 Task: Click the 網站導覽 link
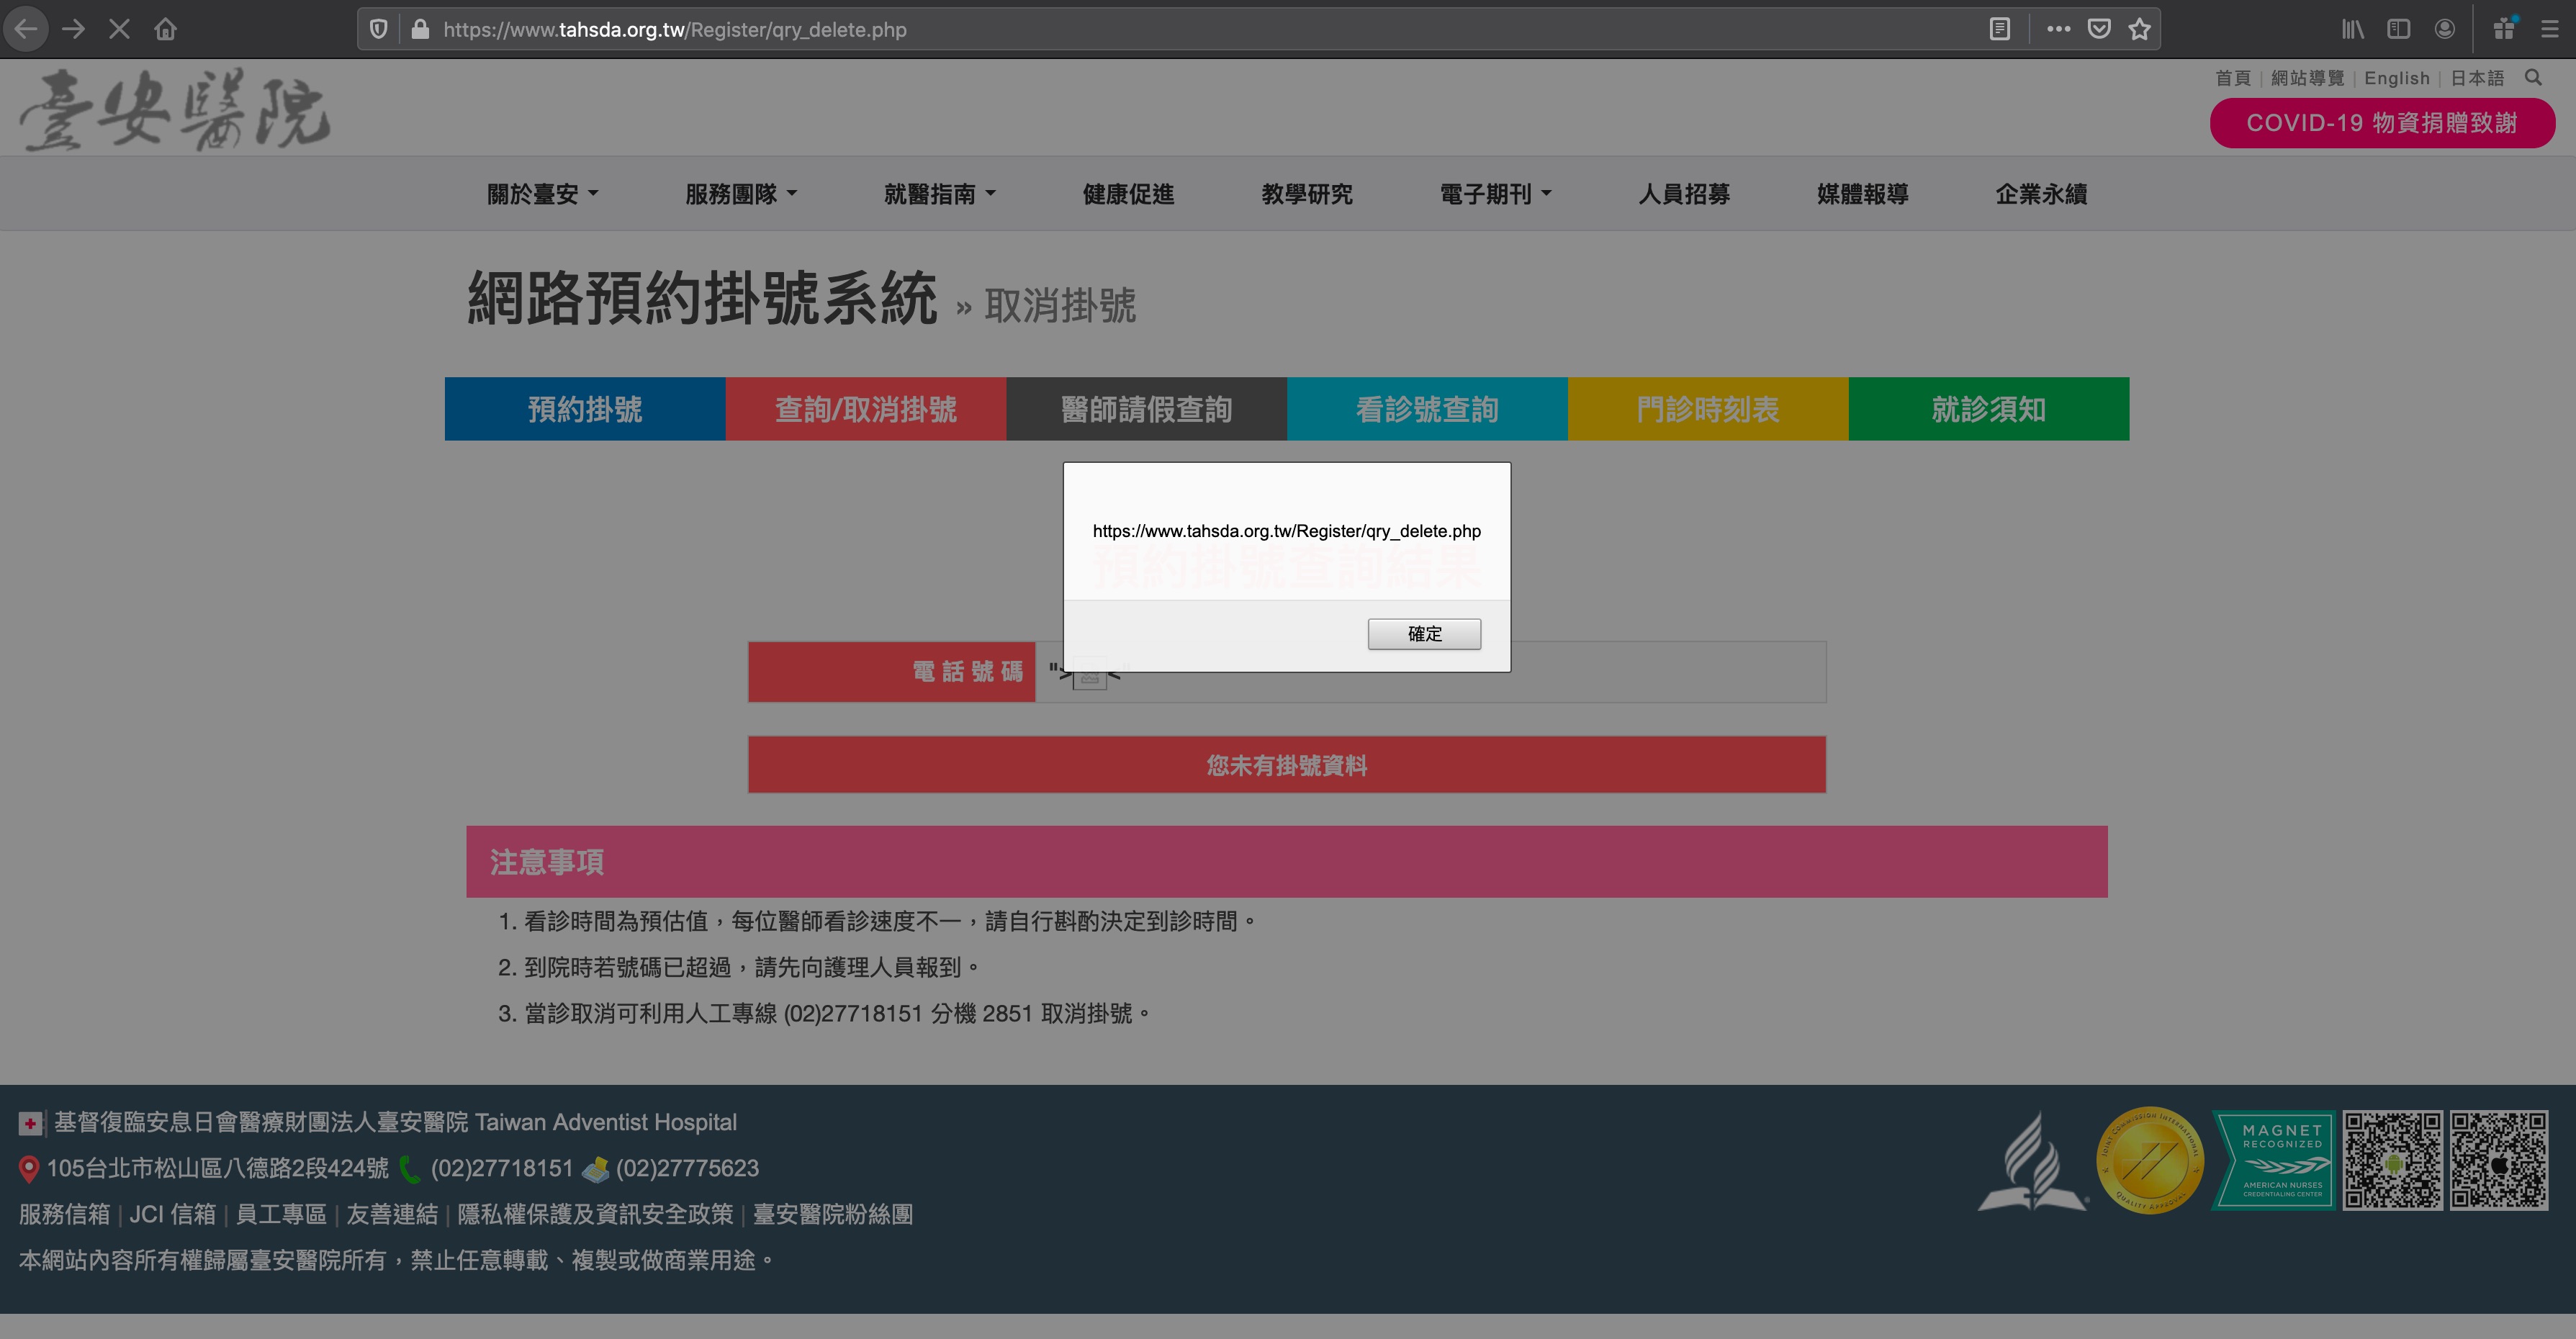coord(2307,78)
